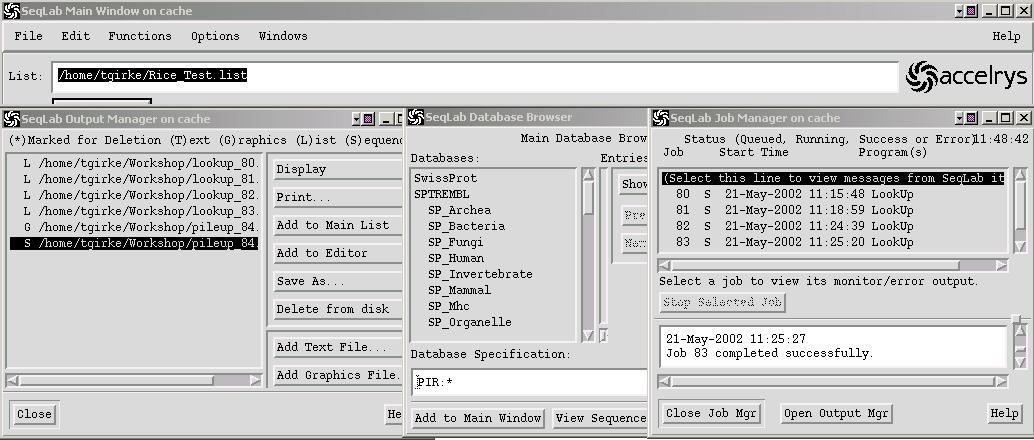Click the Accelrys logo

[965, 76]
